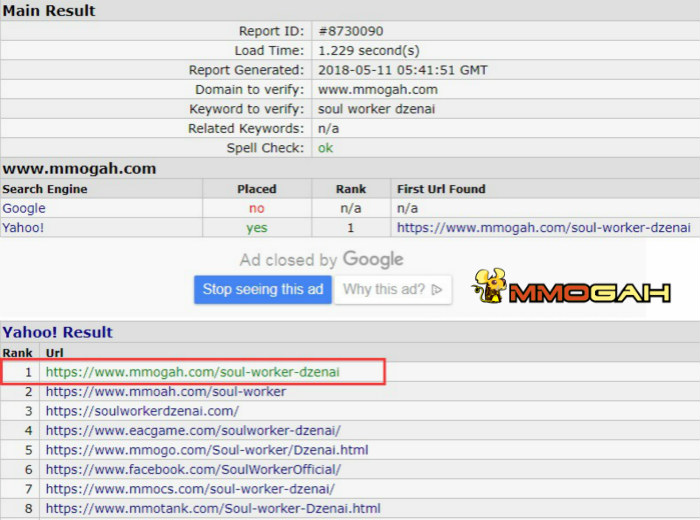
Task: Open the mmotank.com Soul-worker-Dzenai.html link
Action: coord(213,508)
